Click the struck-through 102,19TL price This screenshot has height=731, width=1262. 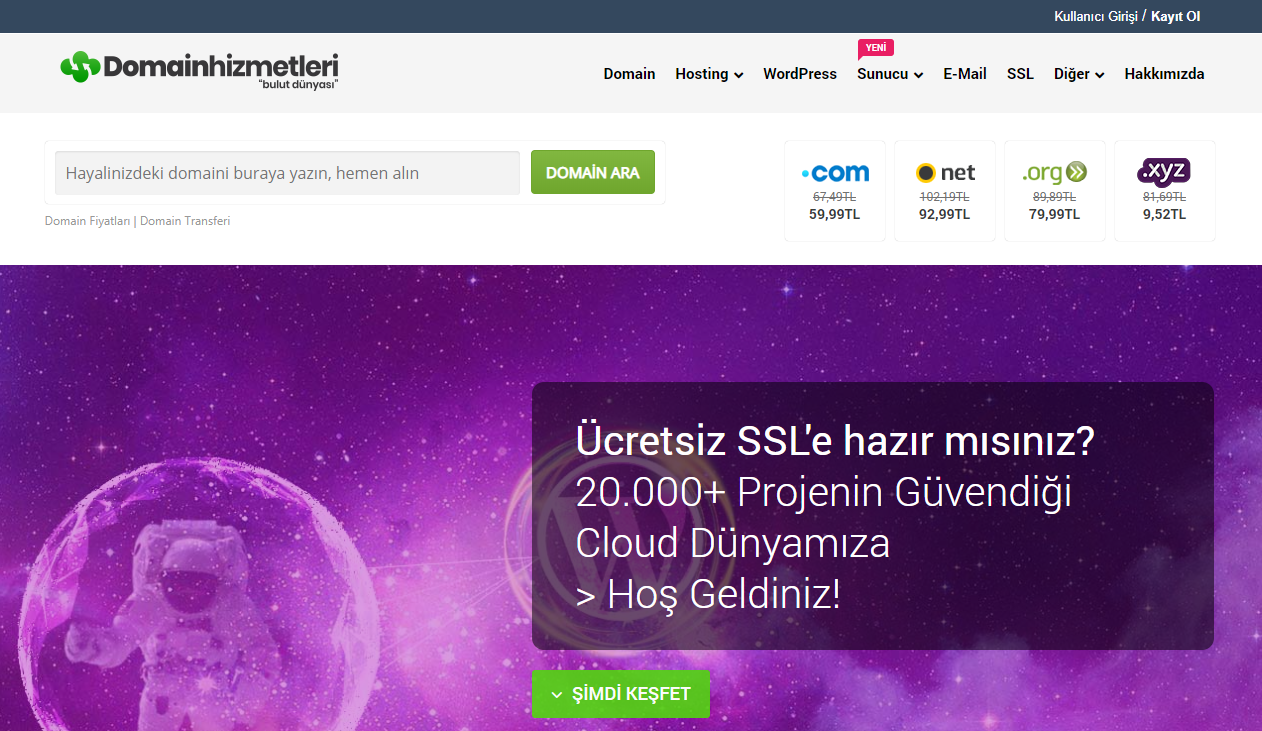coord(945,198)
